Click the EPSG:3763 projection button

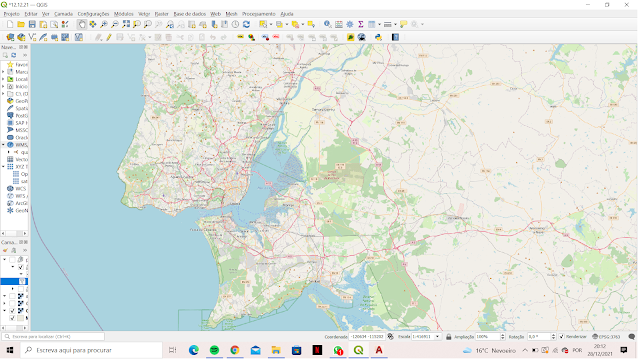point(606,336)
